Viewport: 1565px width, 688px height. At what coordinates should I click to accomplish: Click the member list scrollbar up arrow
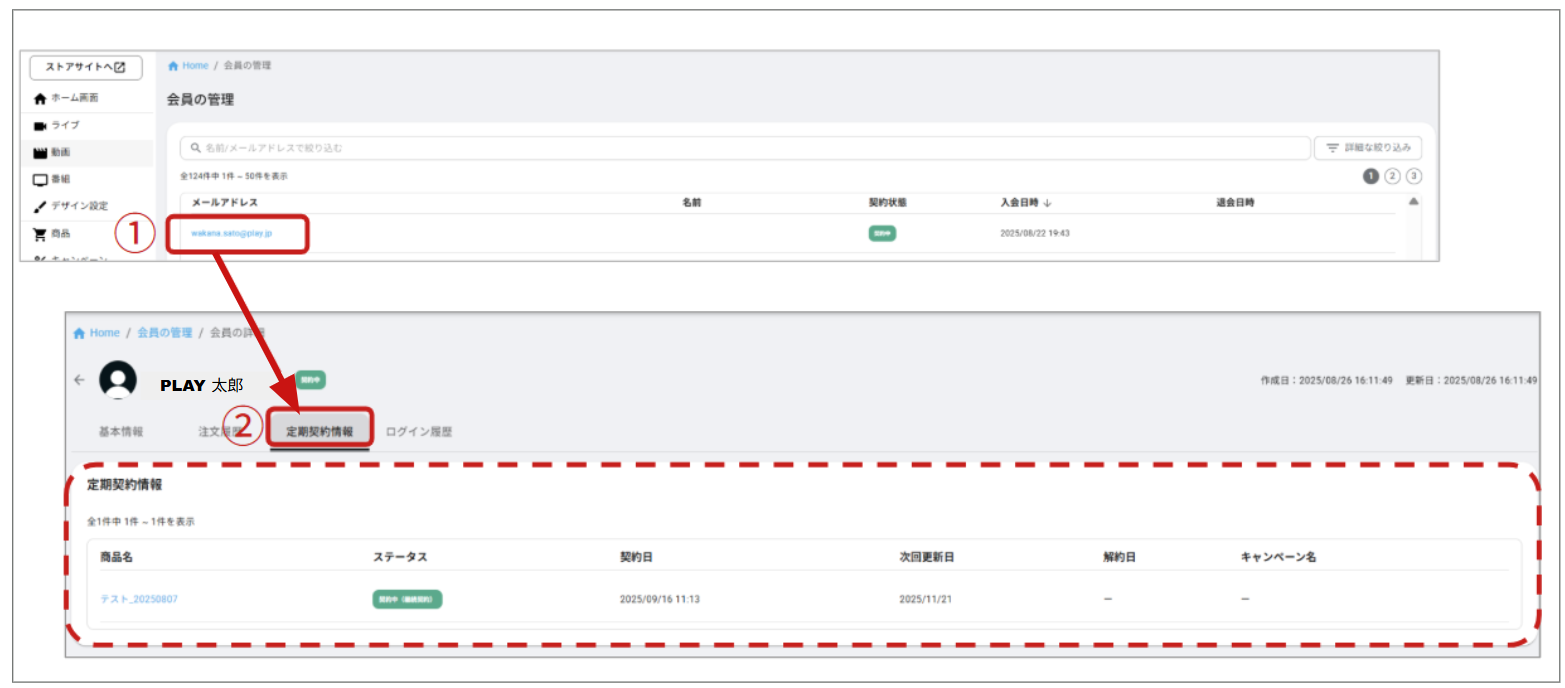point(1412,202)
